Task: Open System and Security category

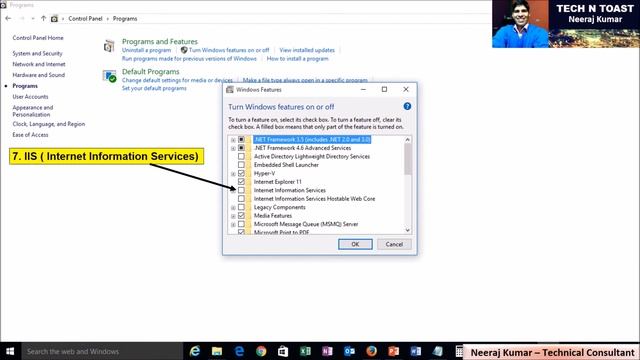Action: coord(38,53)
